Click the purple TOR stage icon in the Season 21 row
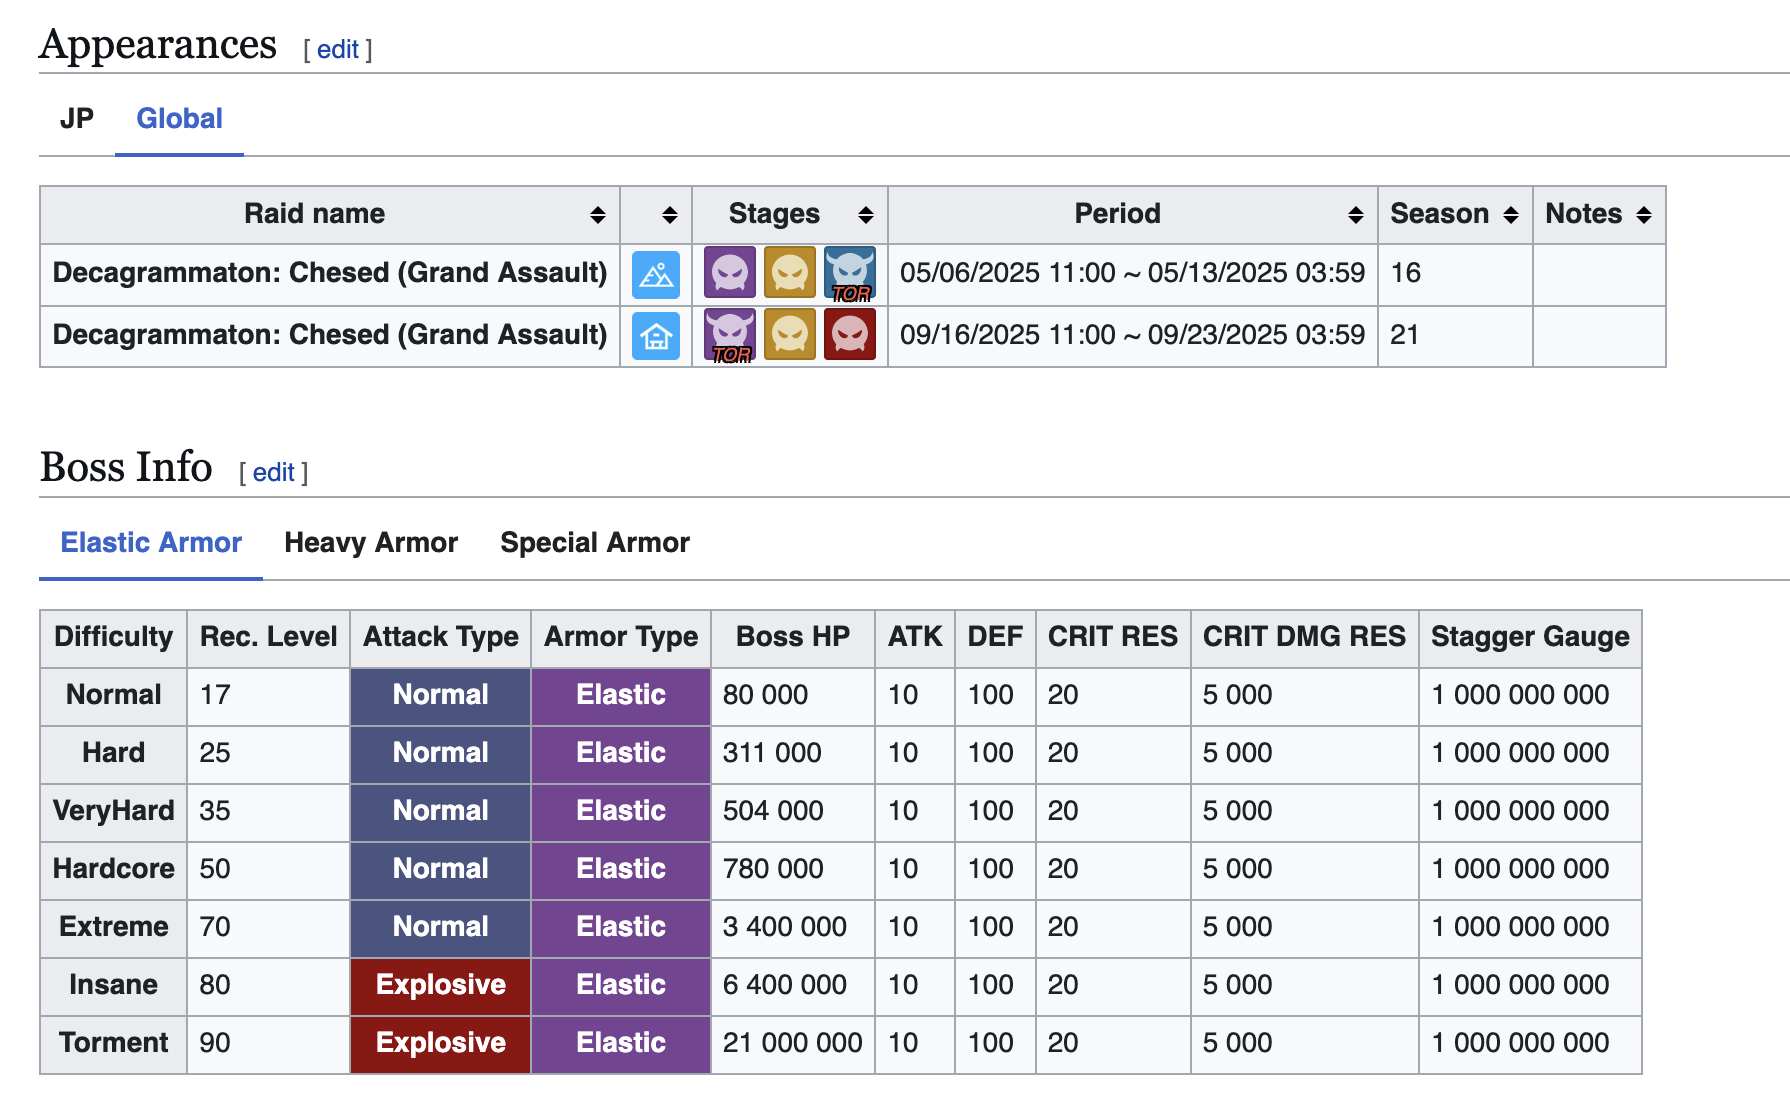This screenshot has height=1116, width=1790. (730, 335)
